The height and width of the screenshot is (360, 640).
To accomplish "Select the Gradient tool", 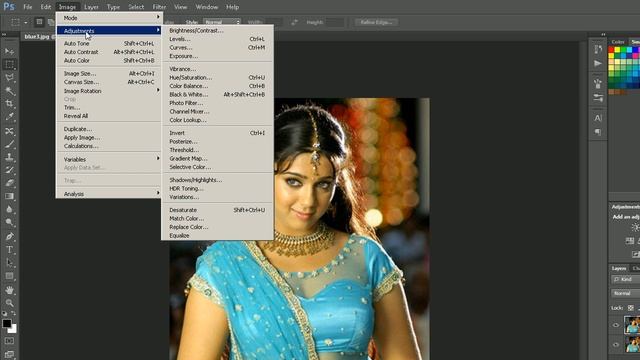I will pyautogui.click(x=9, y=196).
